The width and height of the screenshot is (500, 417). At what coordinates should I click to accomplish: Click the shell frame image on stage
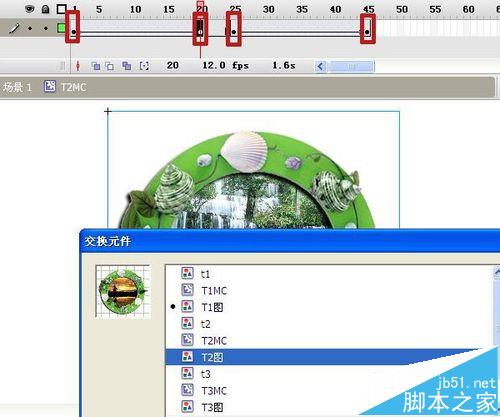pyautogui.click(x=248, y=180)
